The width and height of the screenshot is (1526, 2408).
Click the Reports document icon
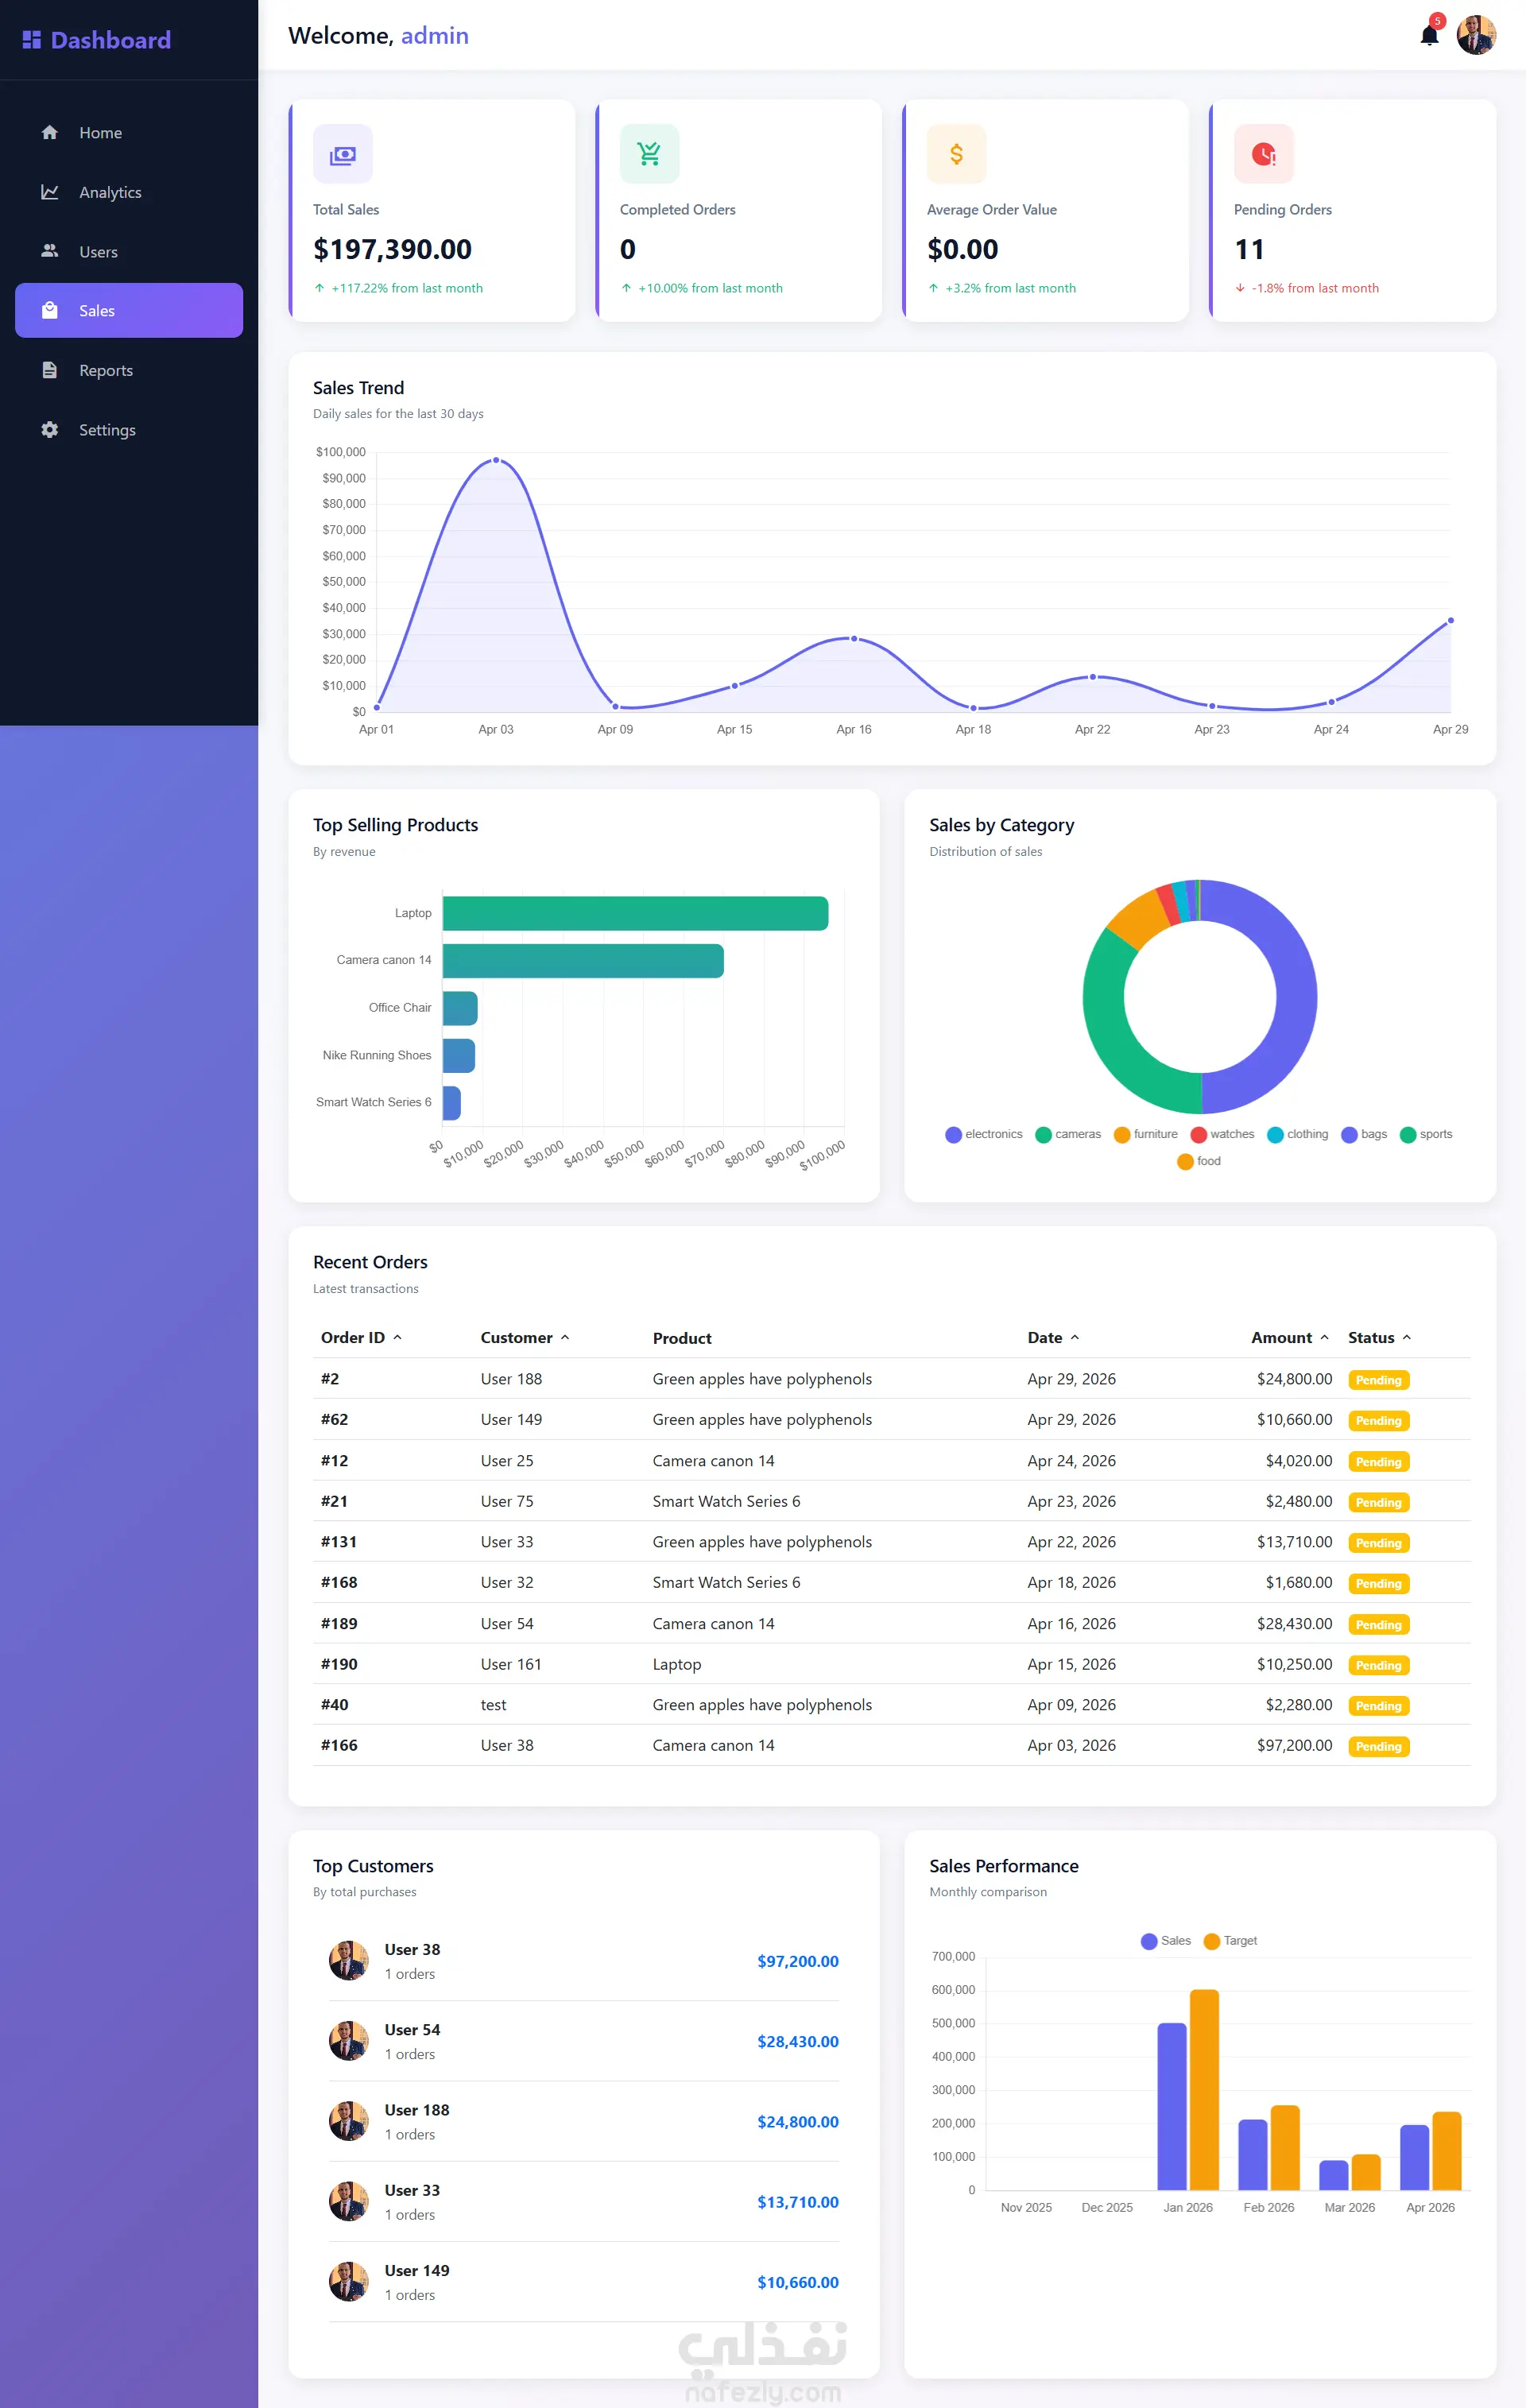click(49, 370)
